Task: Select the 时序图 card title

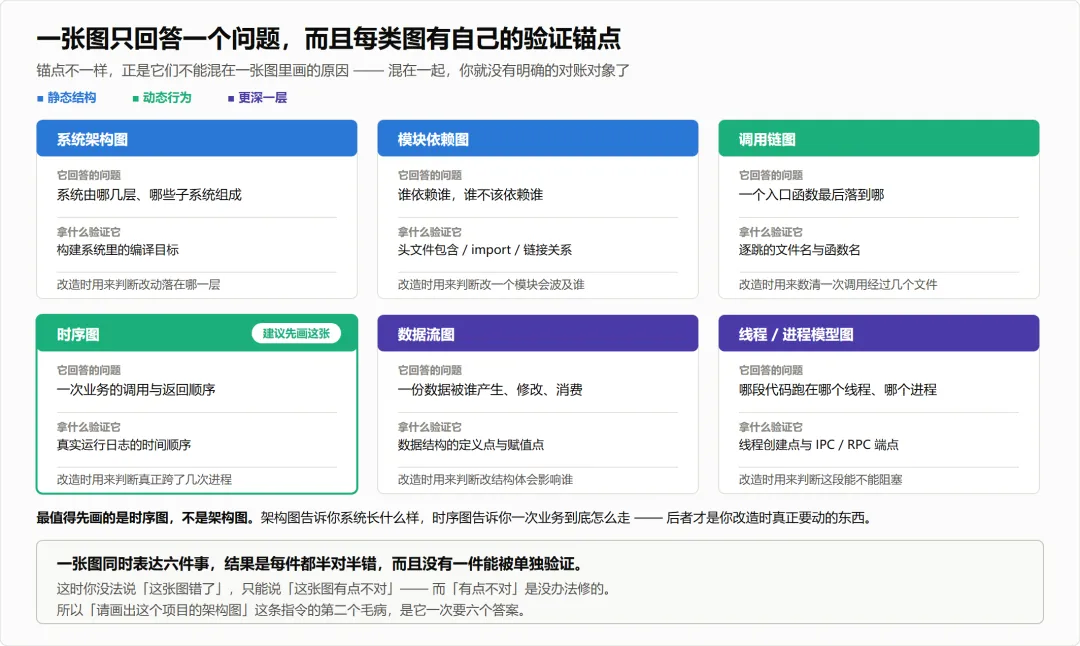Action: click(78, 335)
